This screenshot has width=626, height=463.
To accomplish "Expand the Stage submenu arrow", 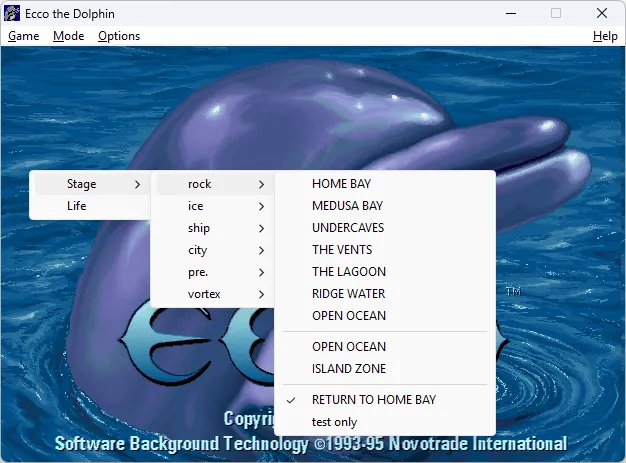I will [x=137, y=184].
